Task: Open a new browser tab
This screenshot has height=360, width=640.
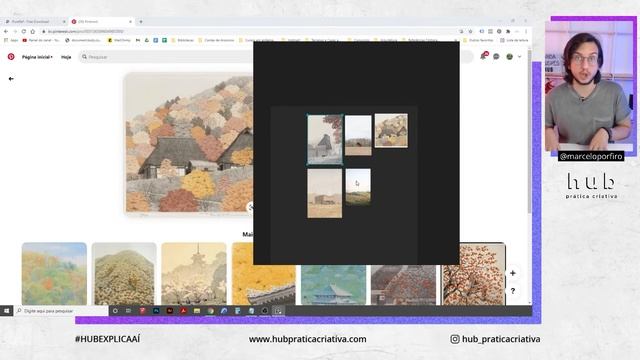Action: point(141,22)
